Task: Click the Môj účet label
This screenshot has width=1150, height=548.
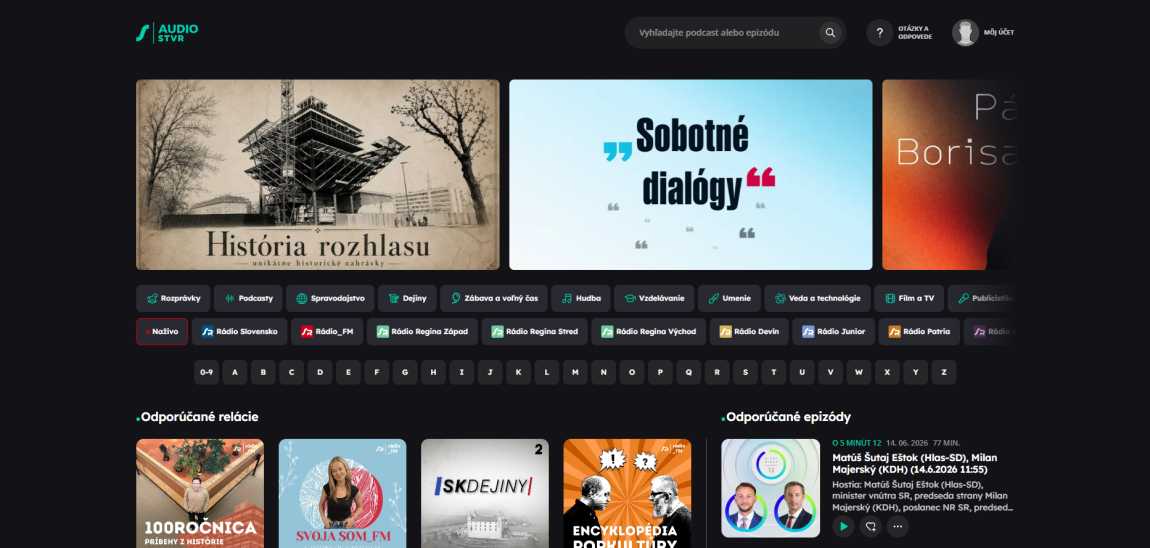Action: point(999,33)
